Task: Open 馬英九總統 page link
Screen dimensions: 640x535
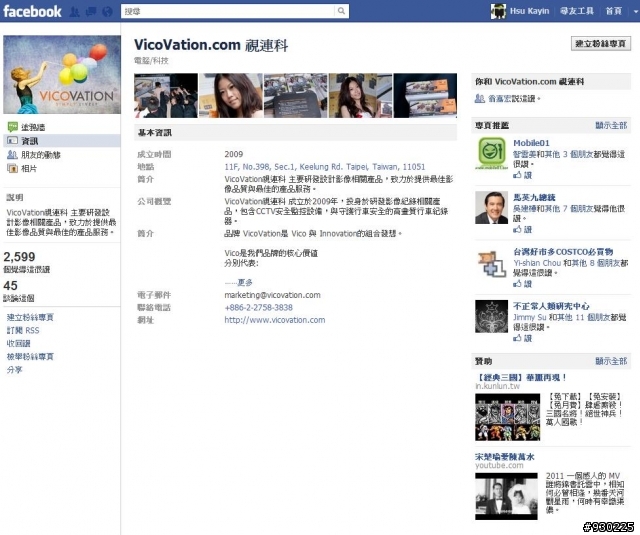Action: (534, 198)
